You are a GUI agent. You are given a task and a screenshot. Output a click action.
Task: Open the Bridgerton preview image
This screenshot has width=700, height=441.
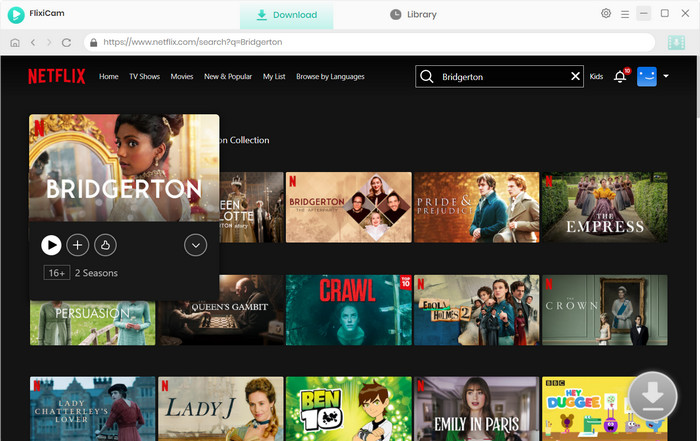click(124, 168)
